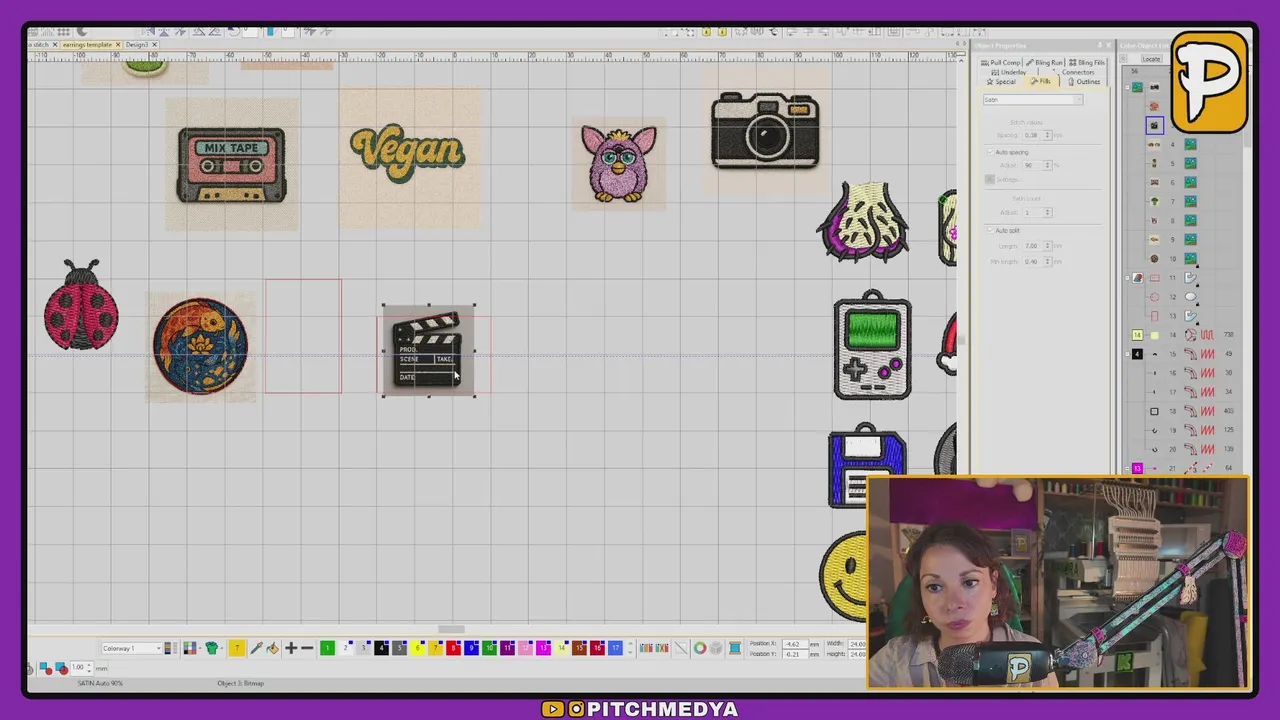Switch to the Connectors tab

pos(1076,72)
